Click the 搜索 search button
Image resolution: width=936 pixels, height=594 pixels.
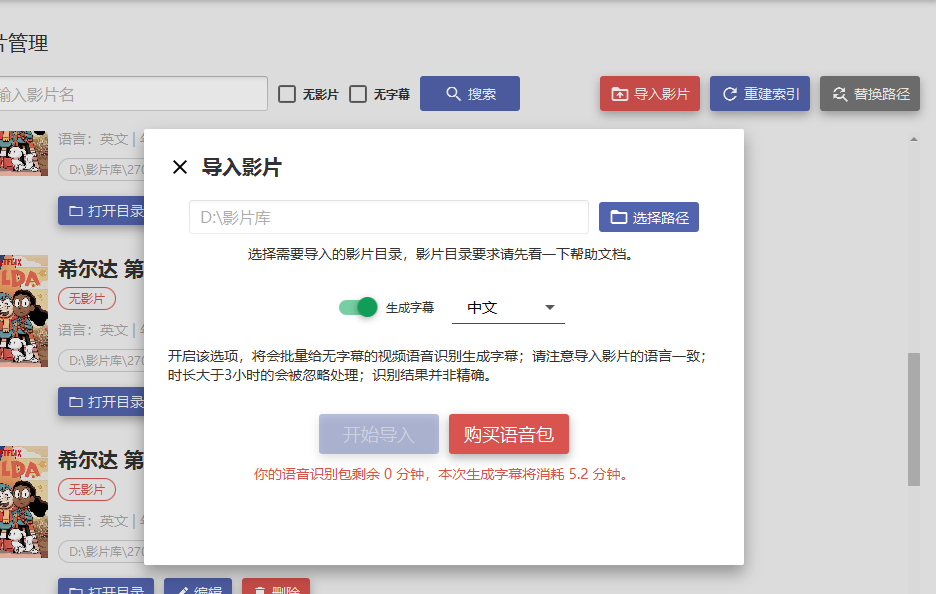pos(470,94)
